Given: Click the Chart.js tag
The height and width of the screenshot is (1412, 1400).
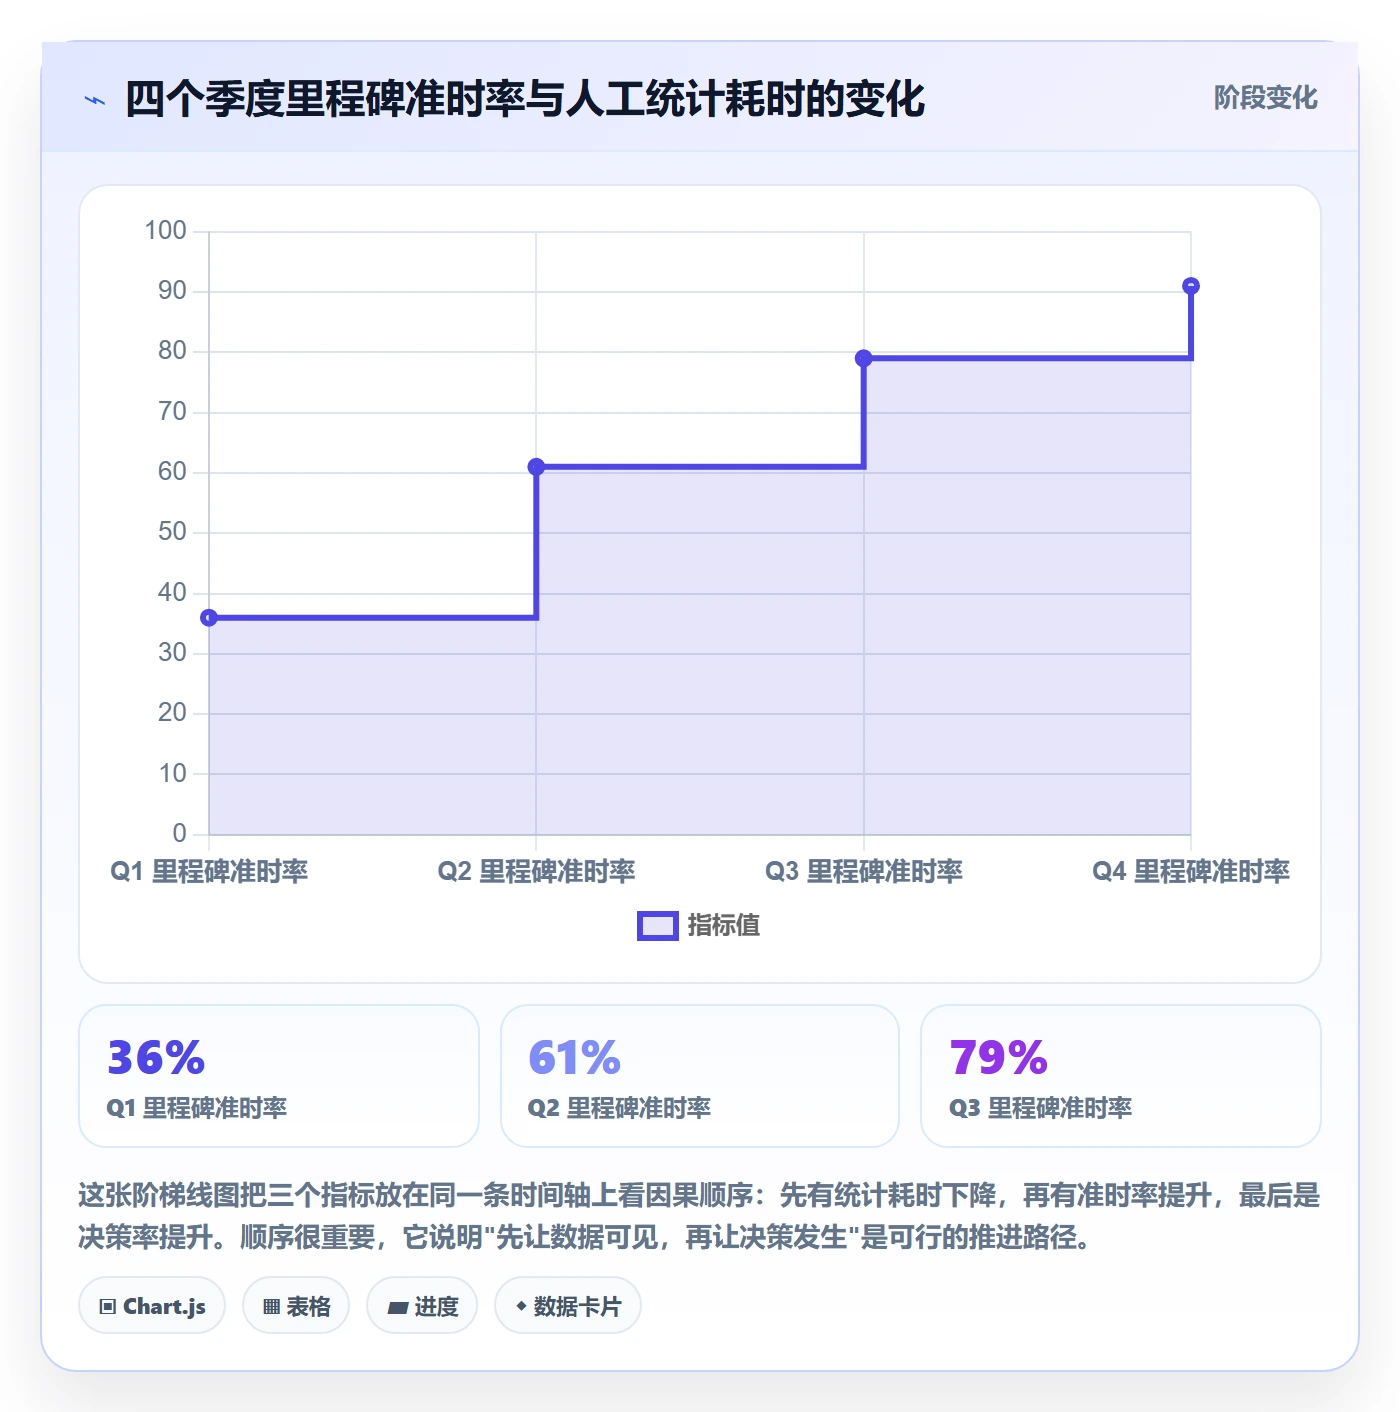Looking at the screenshot, I should (152, 1306).
